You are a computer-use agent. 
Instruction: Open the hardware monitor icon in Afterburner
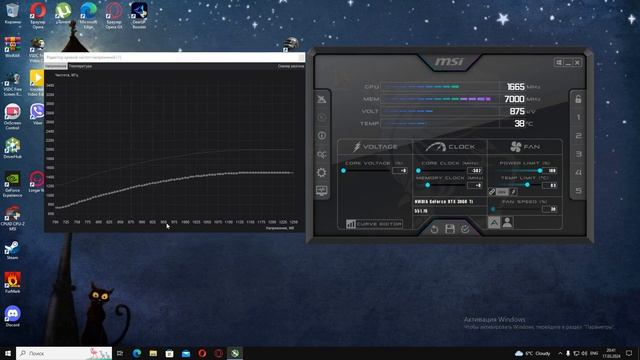click(322, 191)
